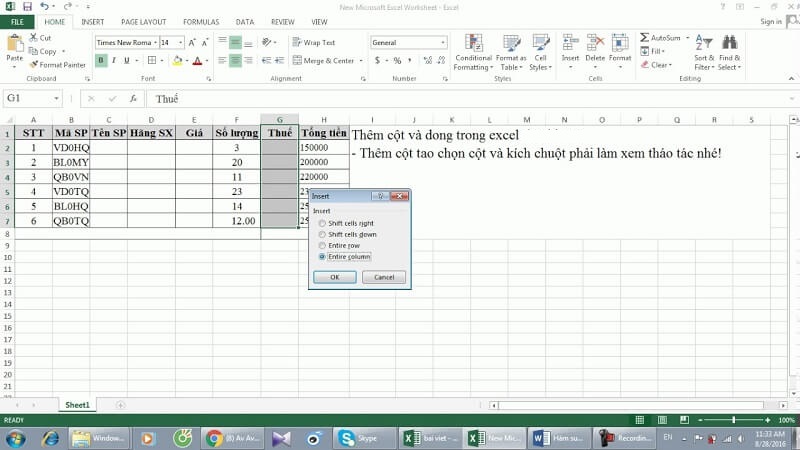Click the percent style icon
This screenshot has width=800, height=450.
(x=397, y=60)
